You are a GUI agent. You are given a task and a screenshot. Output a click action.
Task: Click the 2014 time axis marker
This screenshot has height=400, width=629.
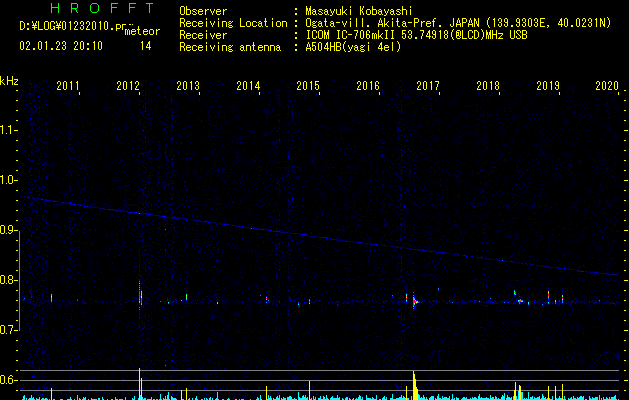(248, 85)
